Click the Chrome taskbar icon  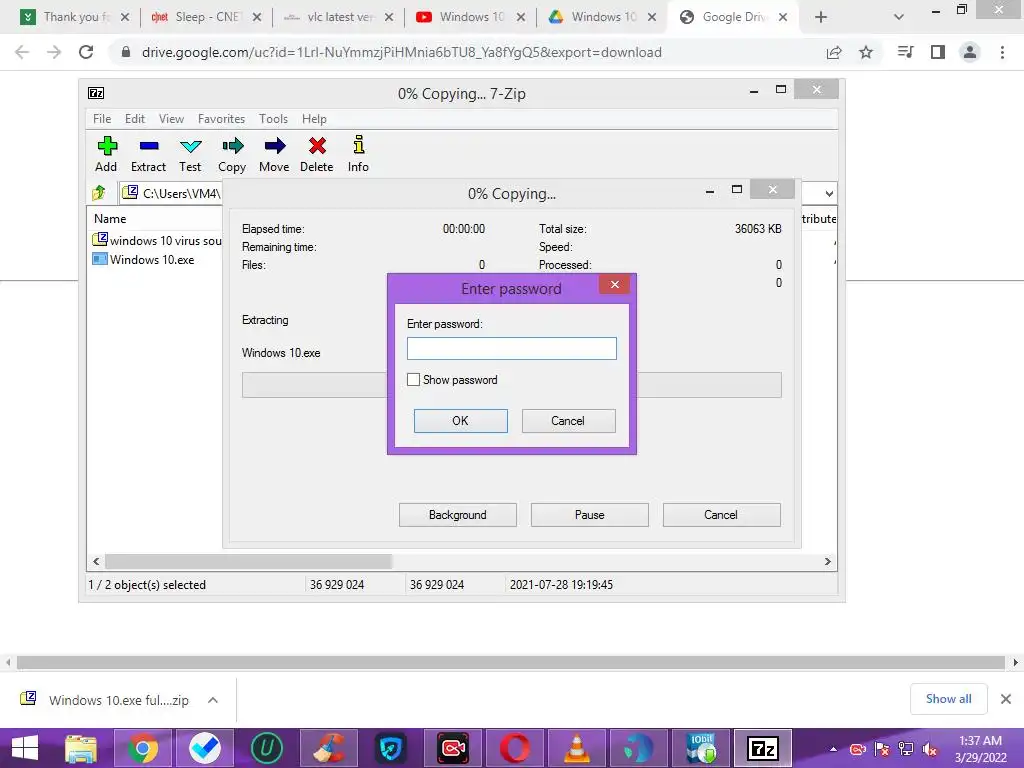click(x=143, y=748)
